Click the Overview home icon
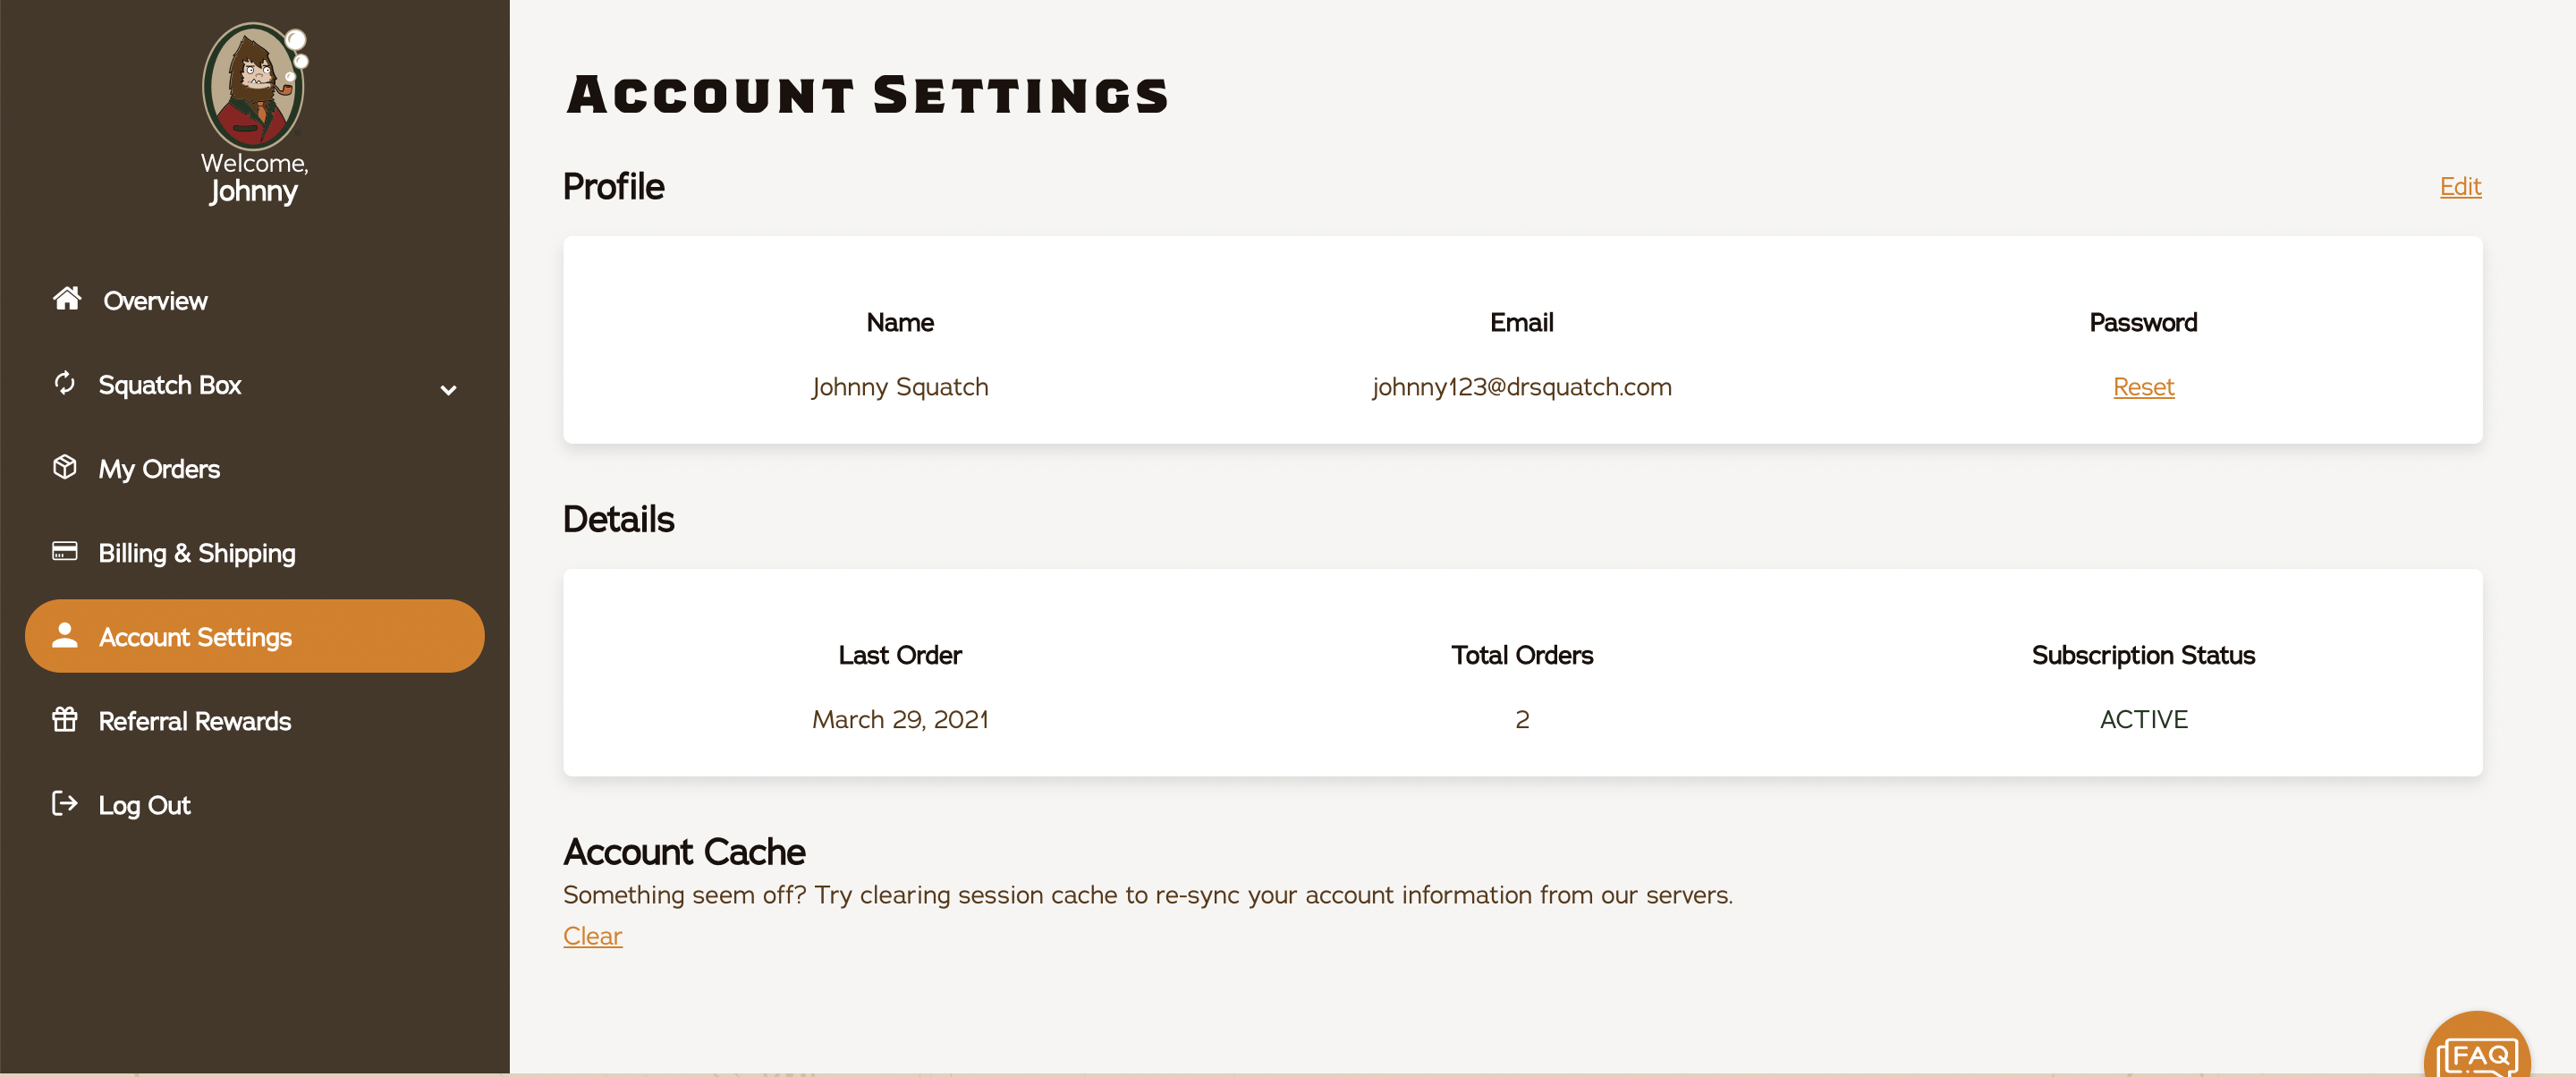The image size is (2576, 1077). 67,298
